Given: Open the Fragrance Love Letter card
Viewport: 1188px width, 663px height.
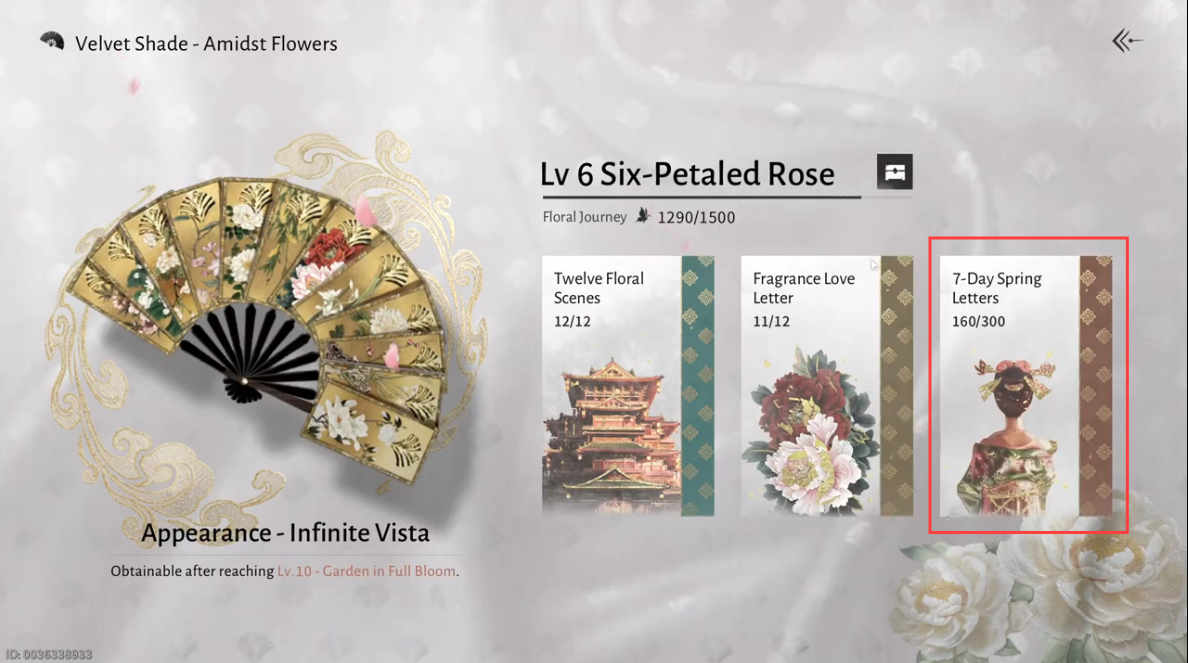Looking at the screenshot, I should 827,386.
